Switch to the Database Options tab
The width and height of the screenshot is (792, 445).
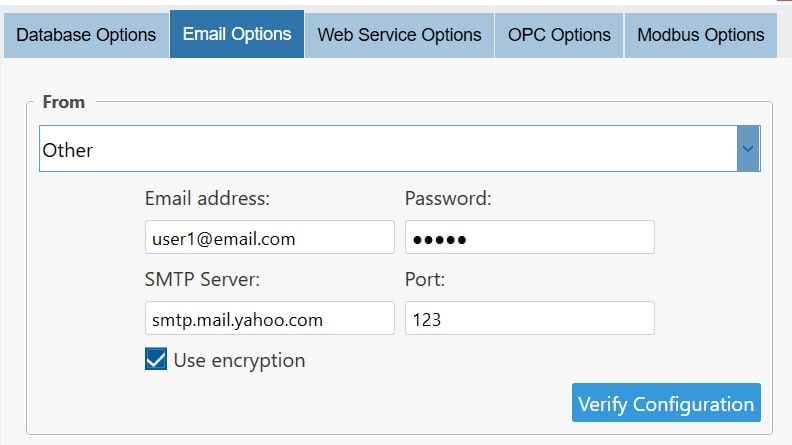[x=86, y=35]
